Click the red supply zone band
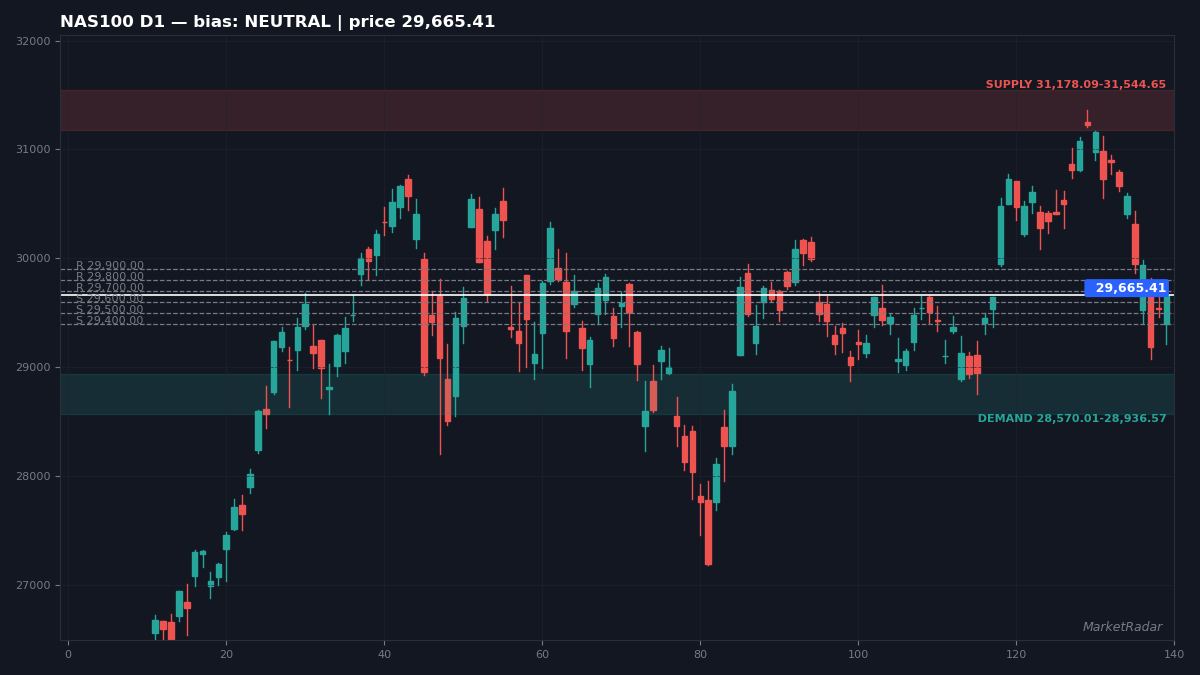The height and width of the screenshot is (675, 1200). click(617, 110)
